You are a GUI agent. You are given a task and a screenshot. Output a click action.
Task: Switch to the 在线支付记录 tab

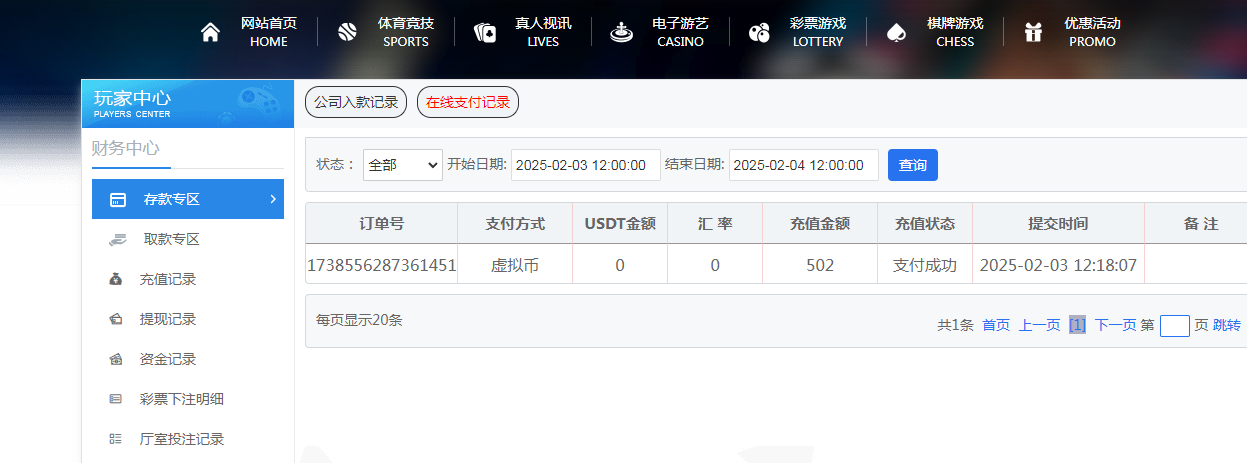pyautogui.click(x=468, y=102)
